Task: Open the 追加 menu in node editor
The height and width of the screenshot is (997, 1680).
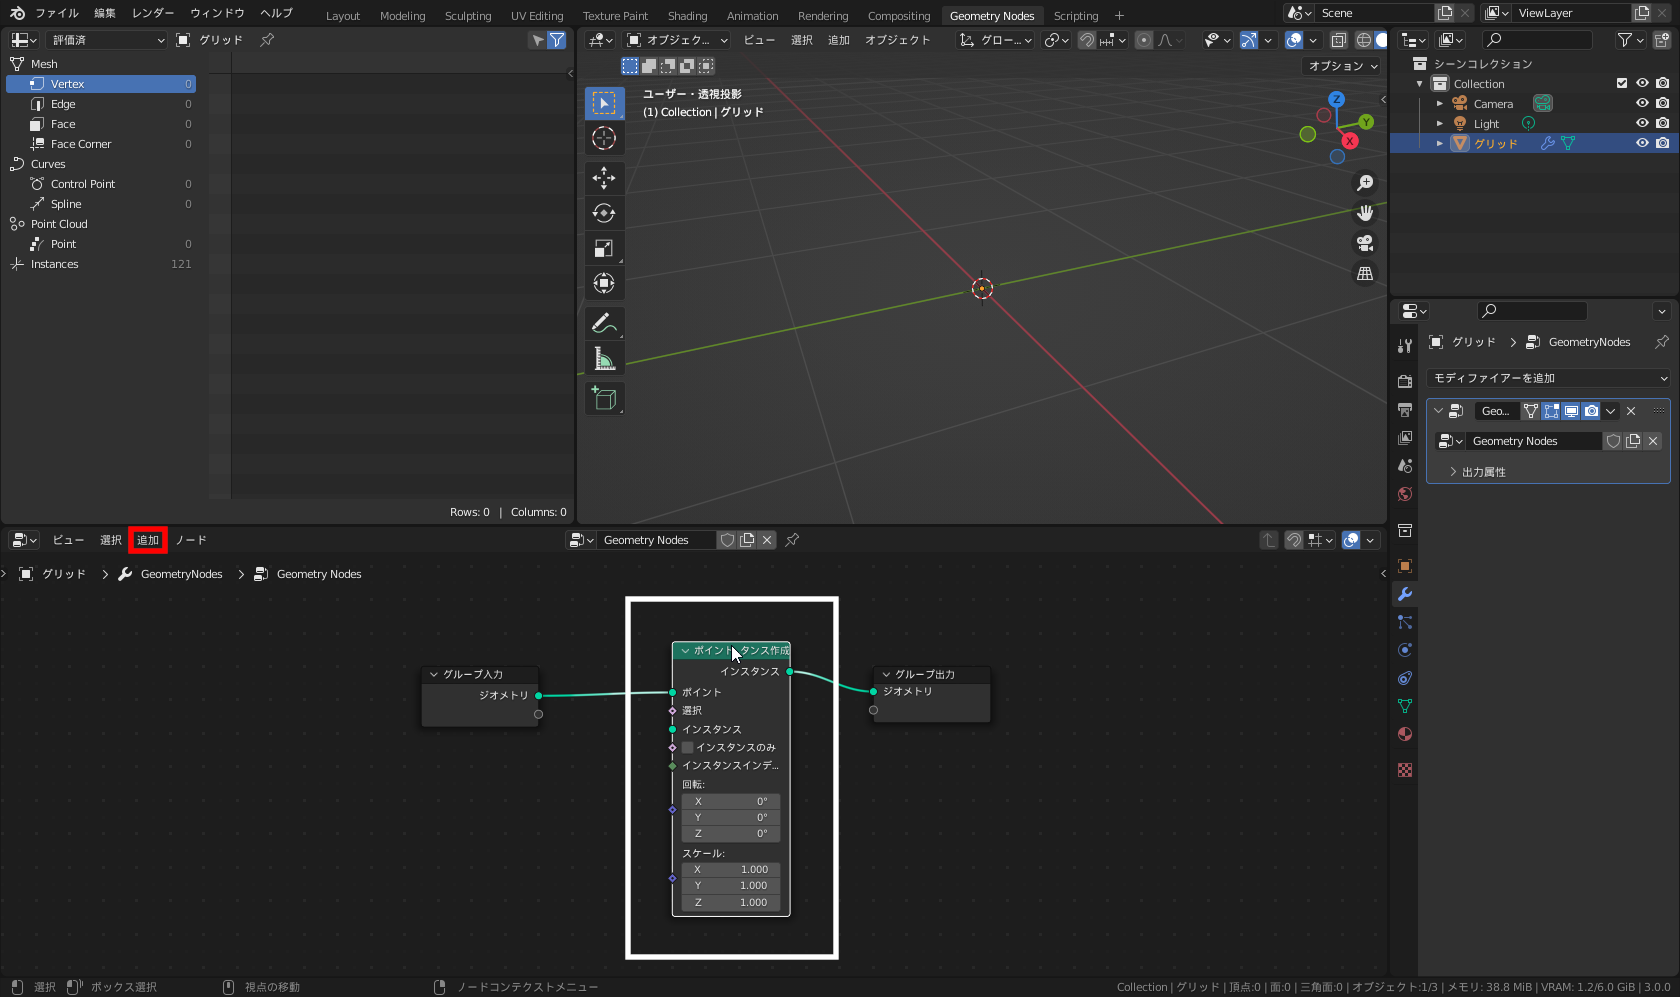Action: point(148,540)
